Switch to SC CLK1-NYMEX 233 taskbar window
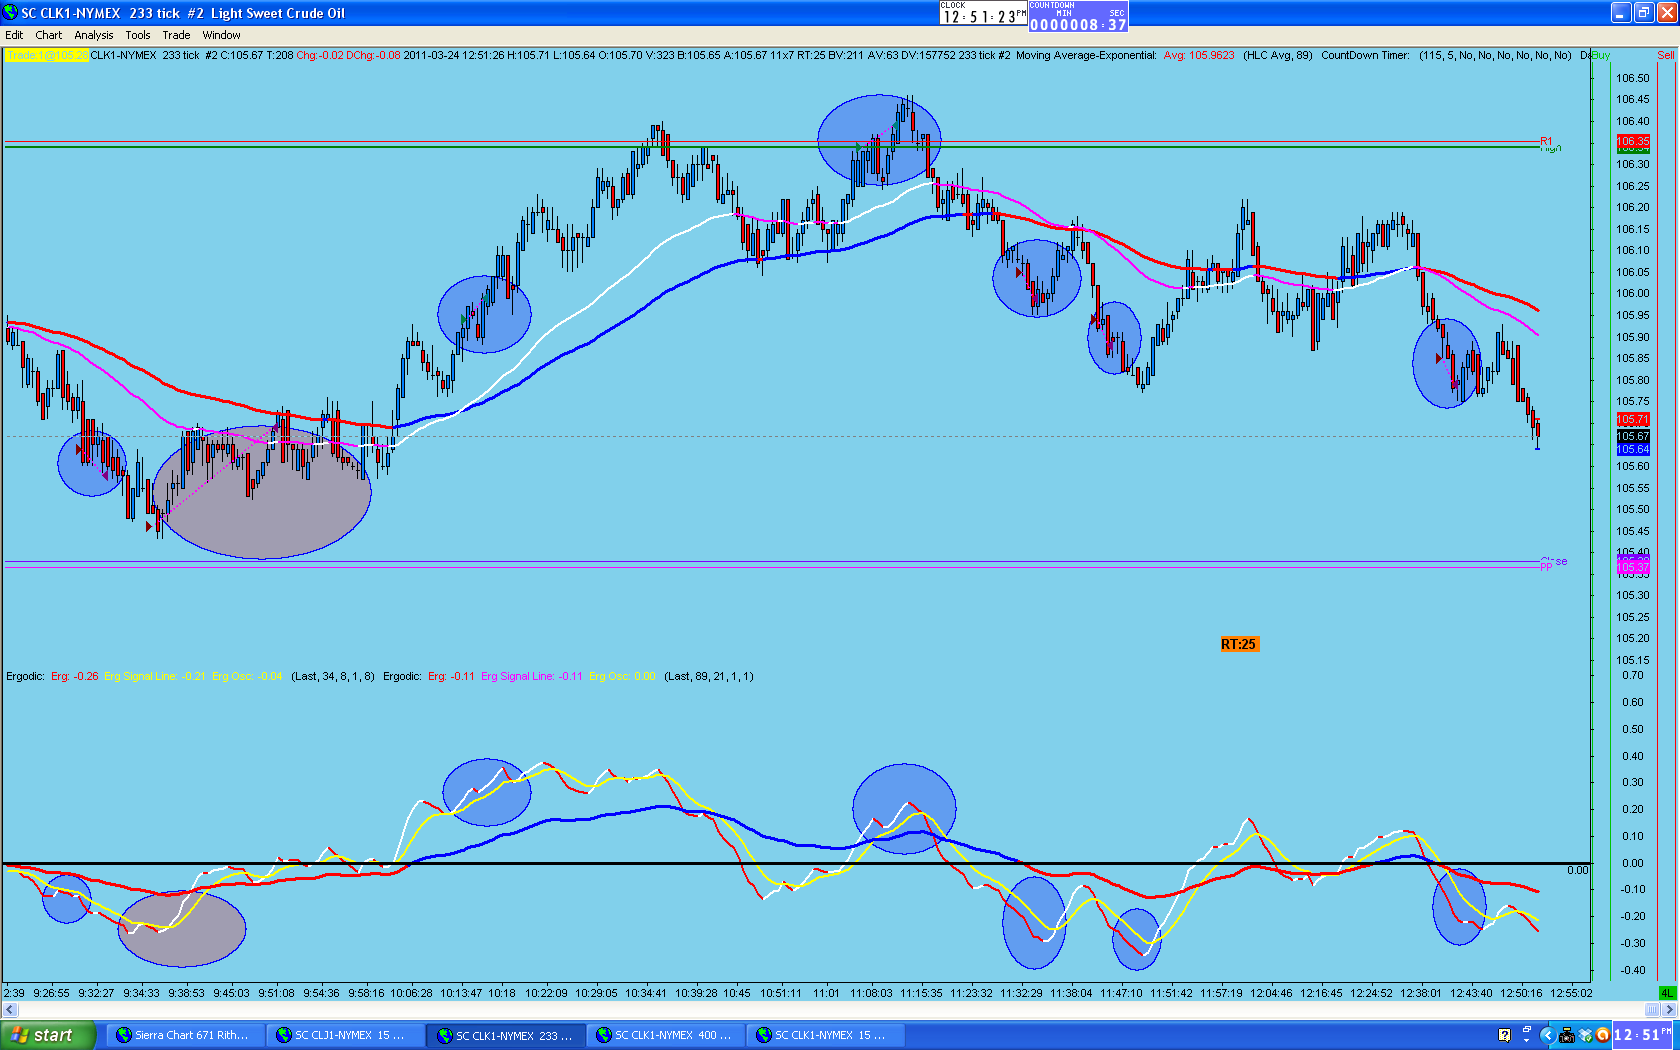Image resolution: width=1680 pixels, height=1050 pixels. tap(505, 1035)
